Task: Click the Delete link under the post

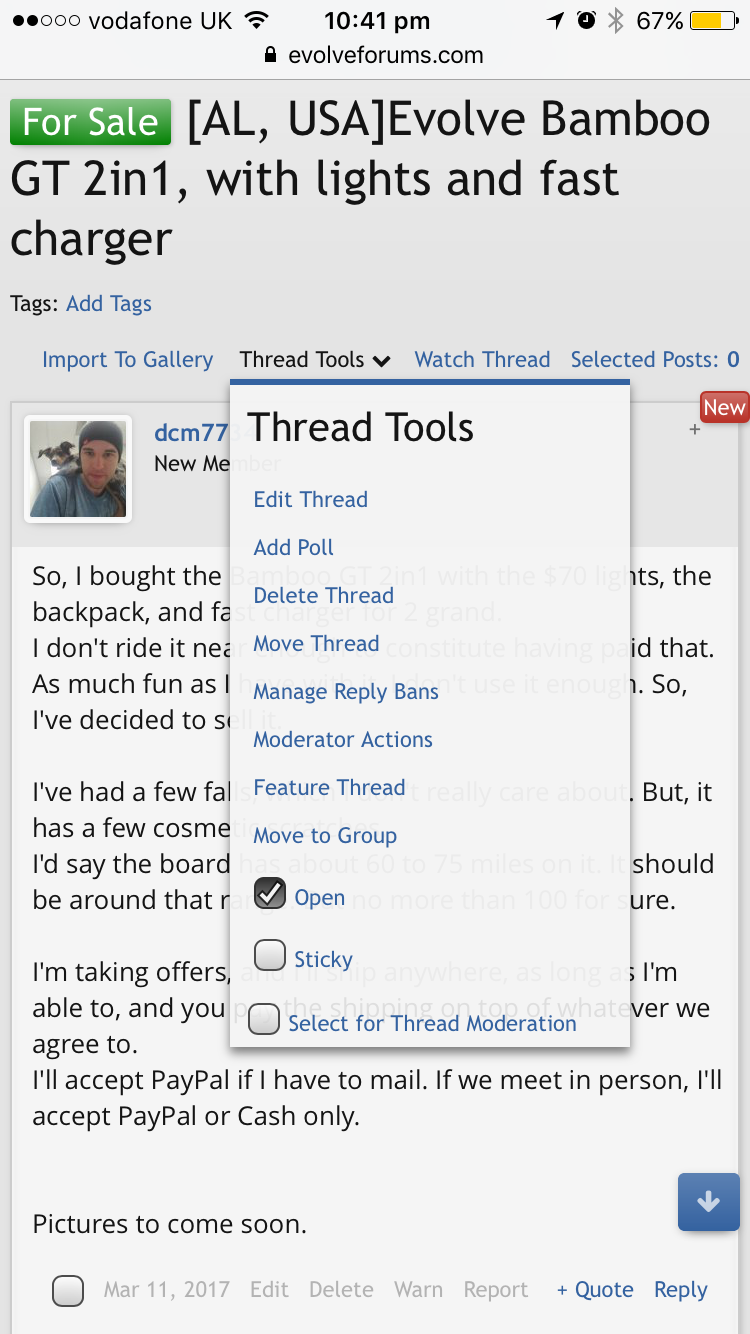Action: pos(341,1290)
